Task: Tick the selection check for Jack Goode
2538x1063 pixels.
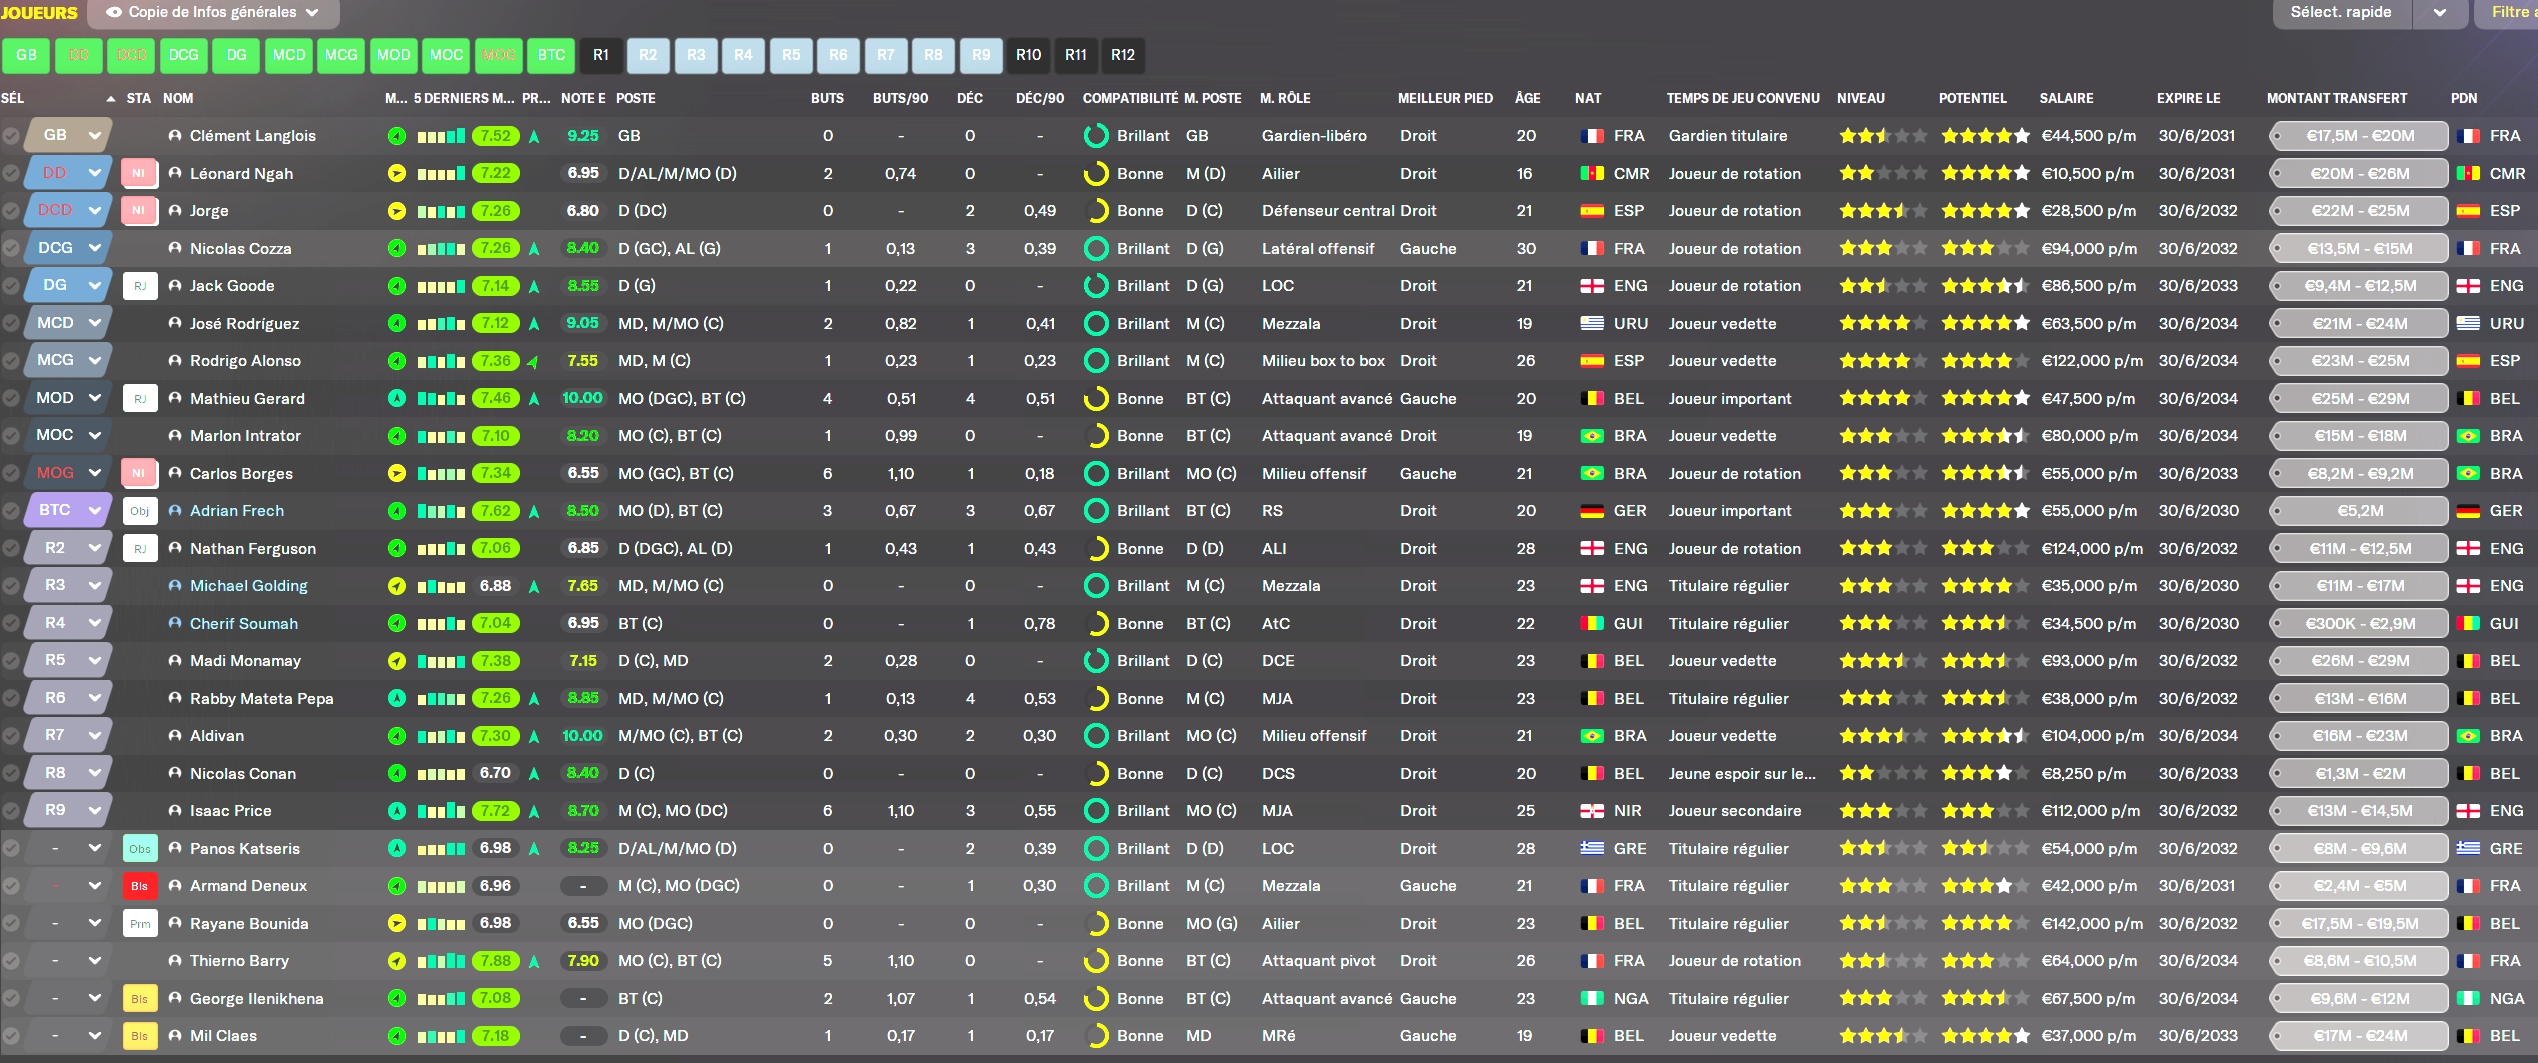Action: pyautogui.click(x=11, y=286)
